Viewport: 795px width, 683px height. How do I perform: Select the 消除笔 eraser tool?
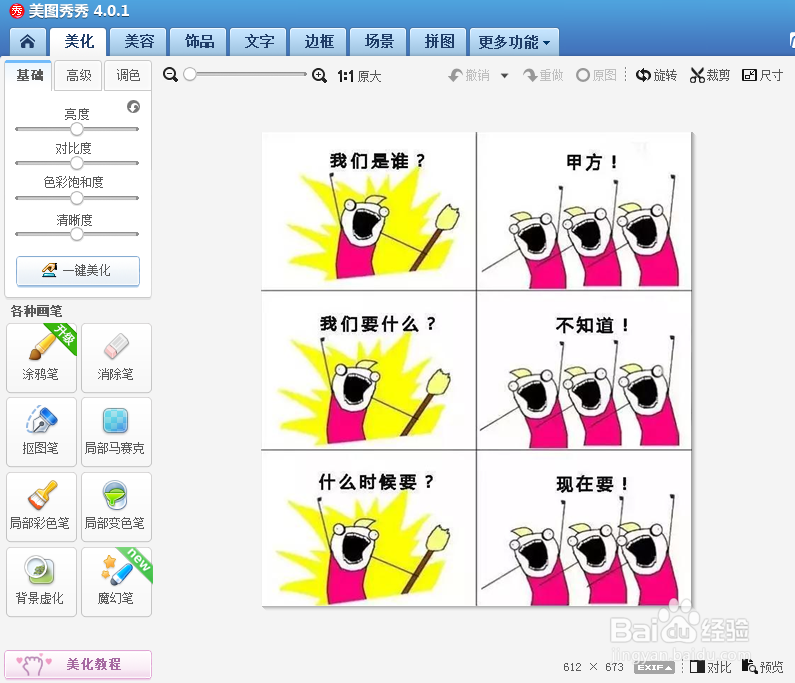(x=116, y=358)
